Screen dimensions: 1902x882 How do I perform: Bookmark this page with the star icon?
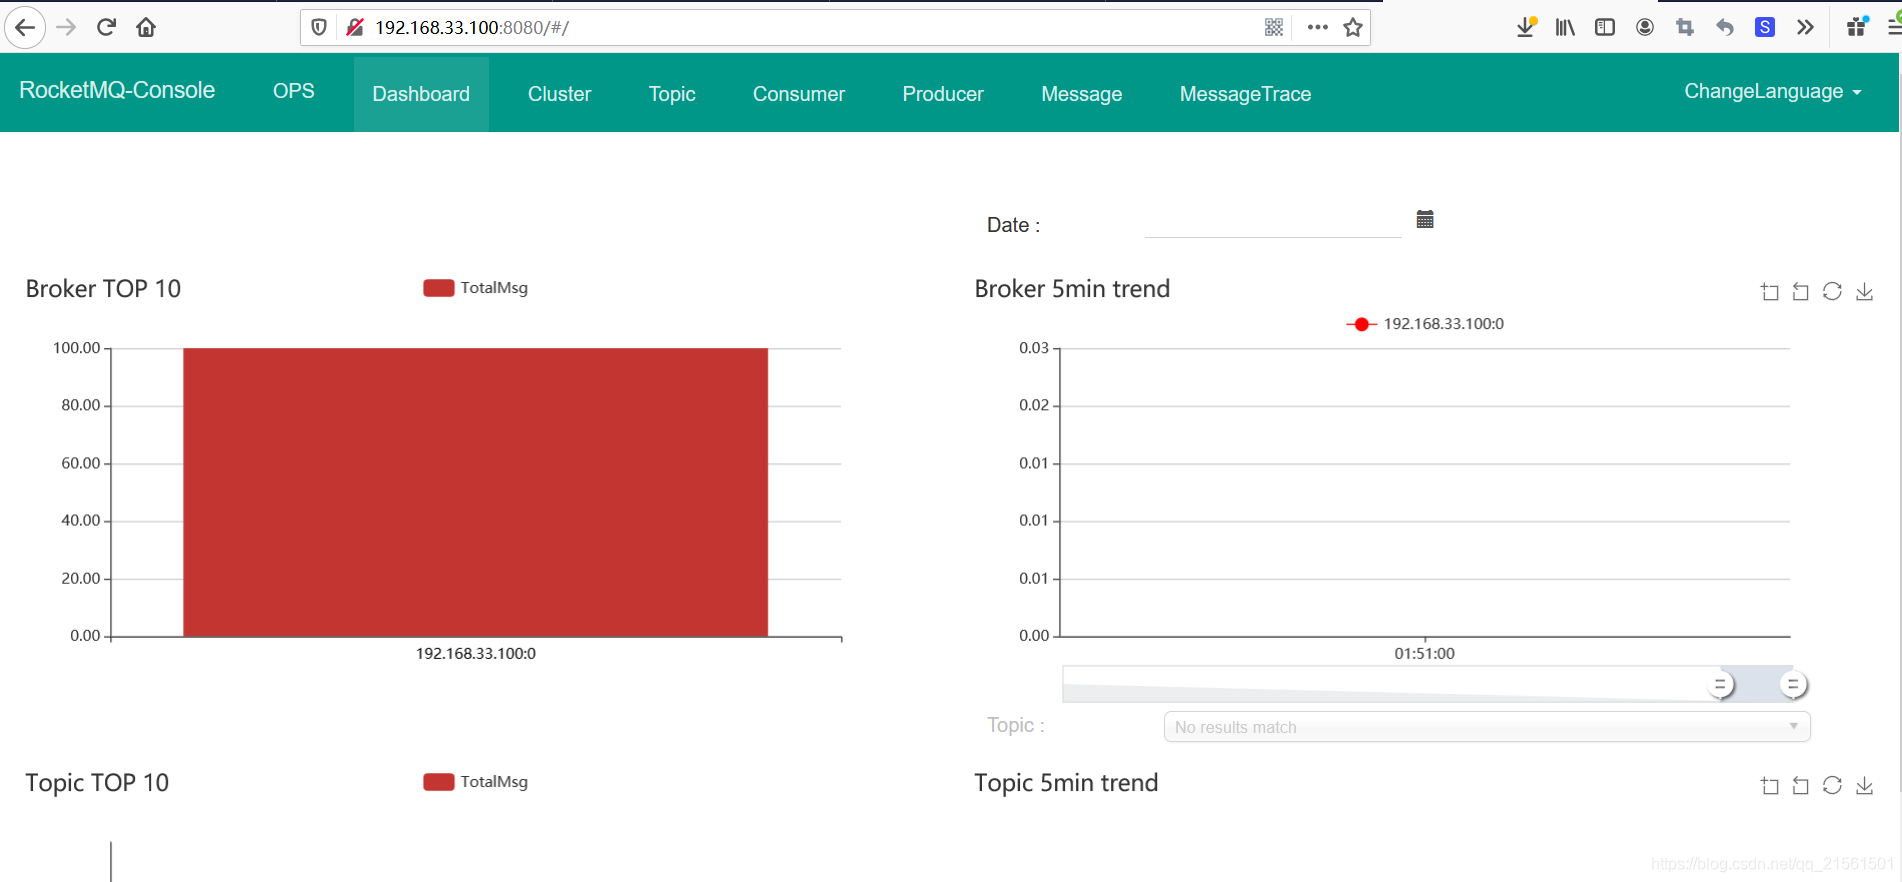(x=1353, y=27)
